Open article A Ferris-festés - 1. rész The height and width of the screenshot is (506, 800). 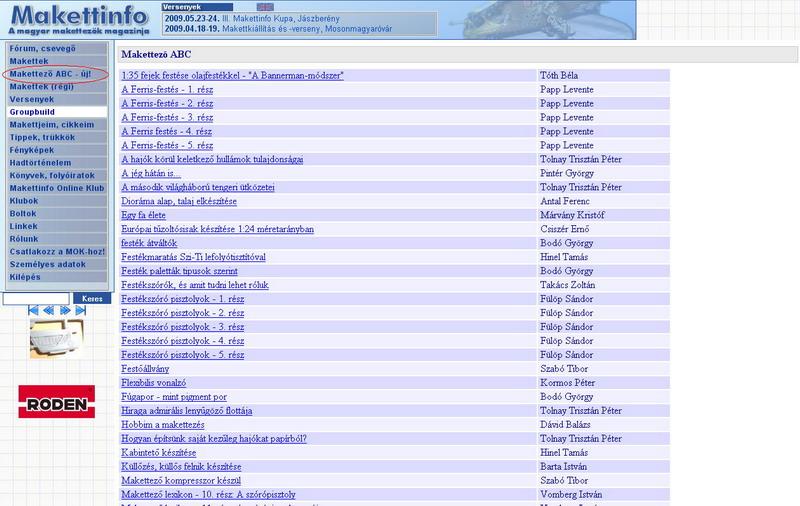coord(167,90)
